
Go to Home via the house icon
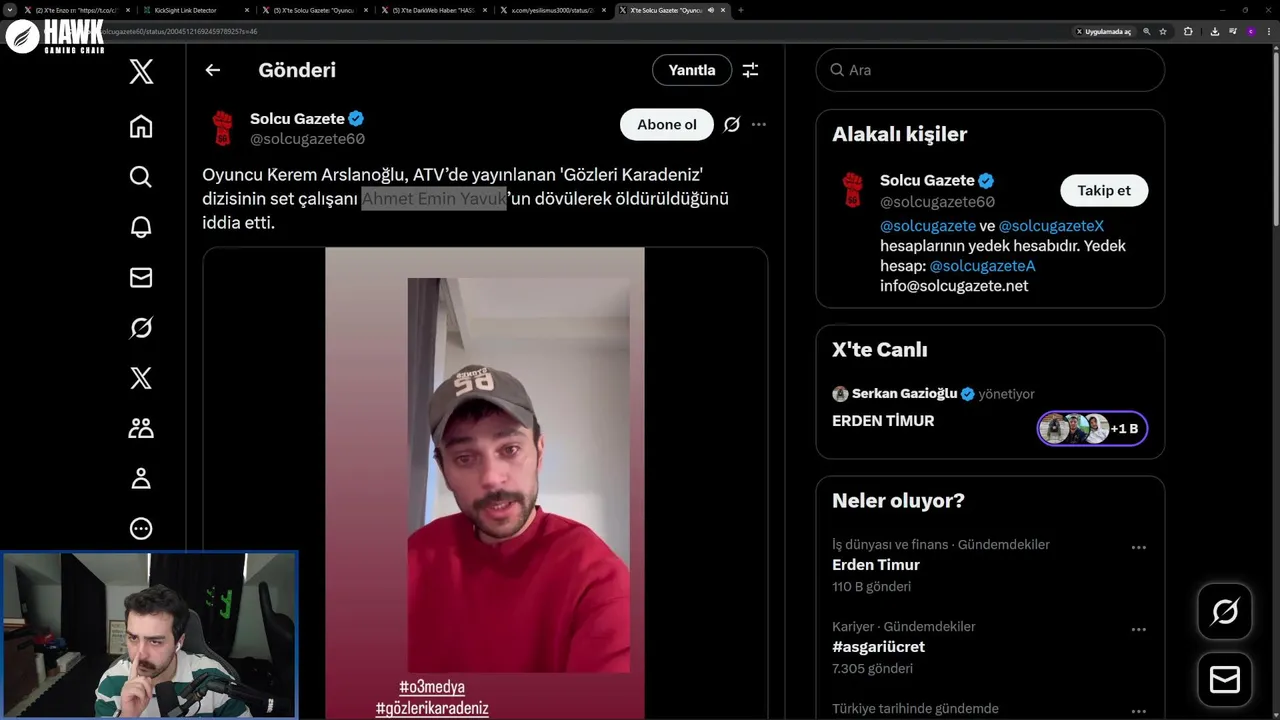(x=141, y=126)
